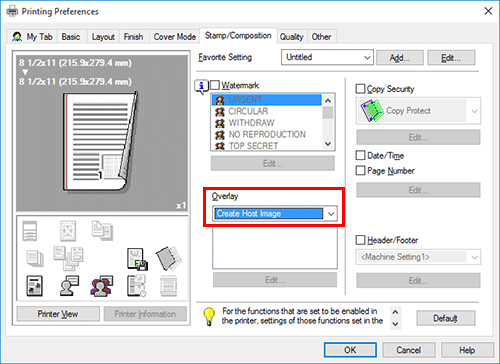Switch to the Quality tab
Screen dimensions: 500x364
tap(291, 37)
